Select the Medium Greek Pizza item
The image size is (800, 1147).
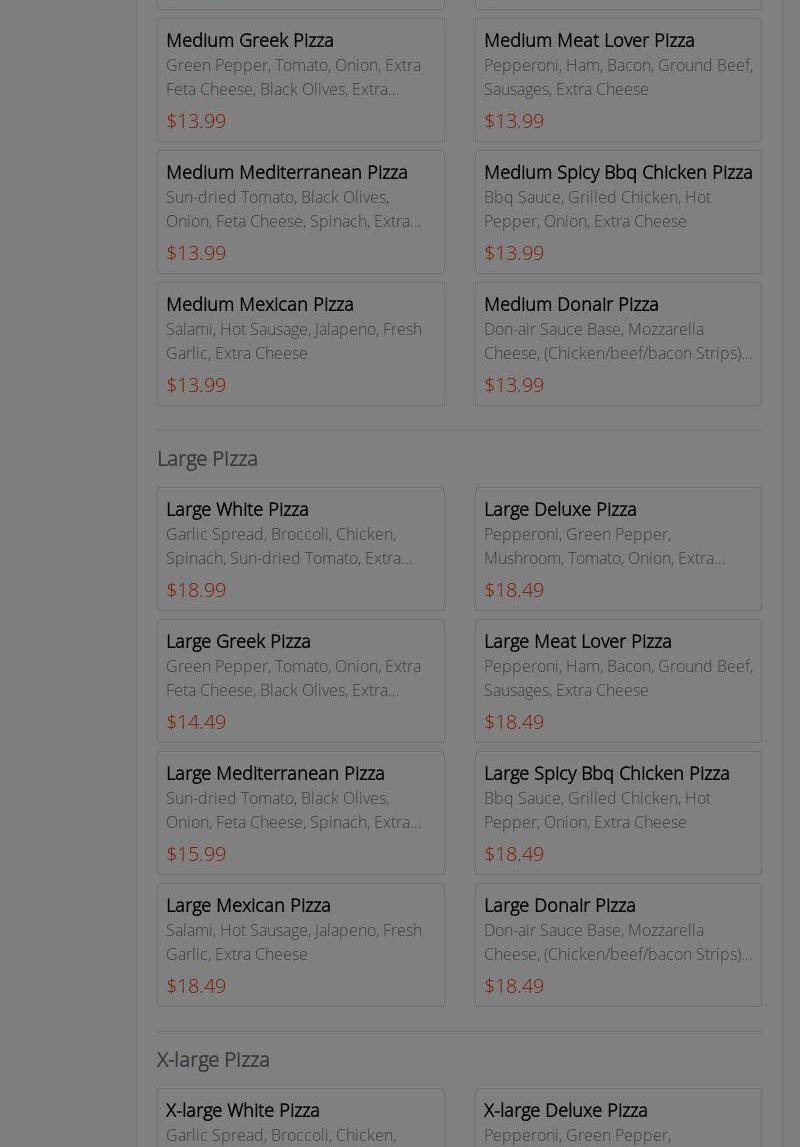(x=300, y=79)
